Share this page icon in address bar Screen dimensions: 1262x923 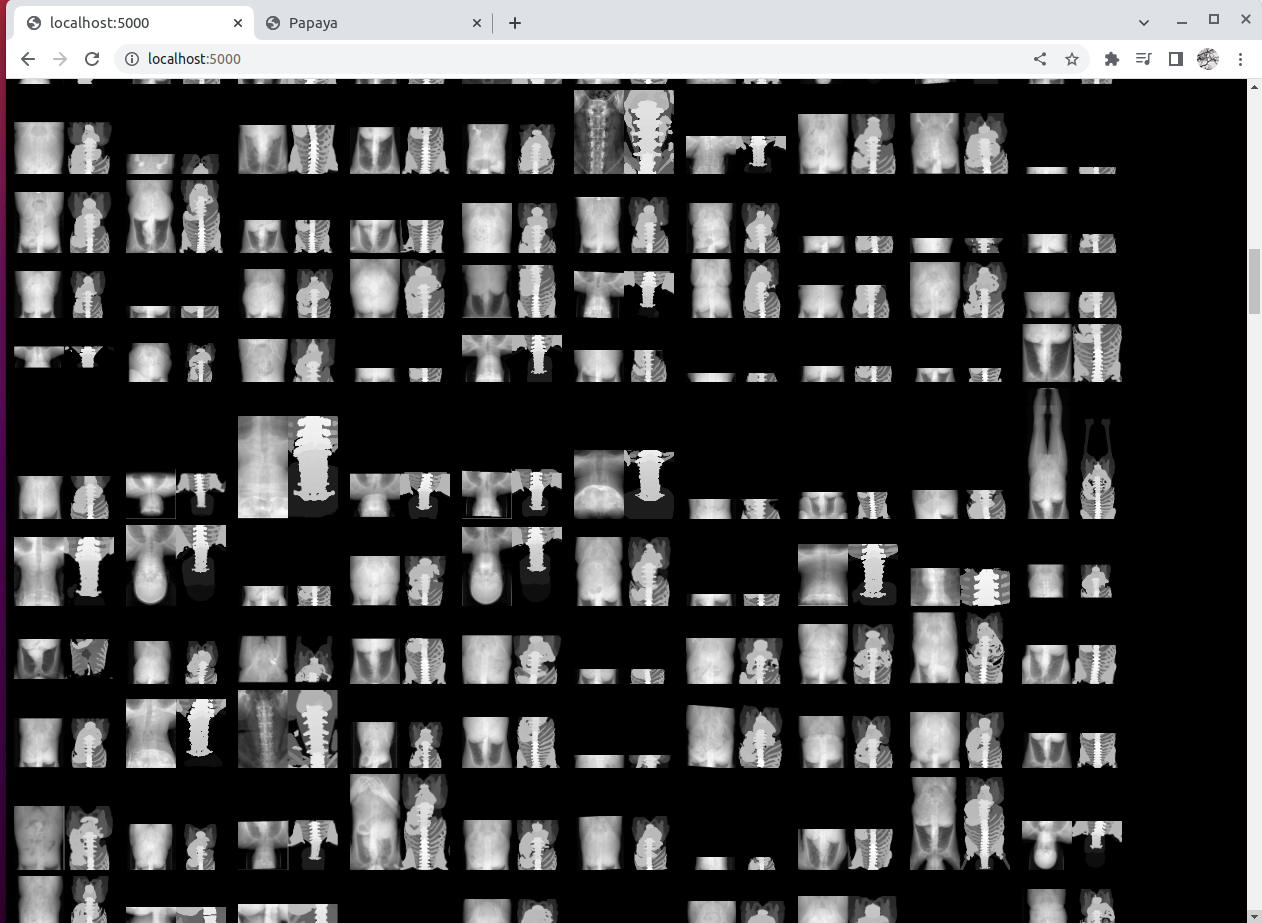[x=1040, y=59]
